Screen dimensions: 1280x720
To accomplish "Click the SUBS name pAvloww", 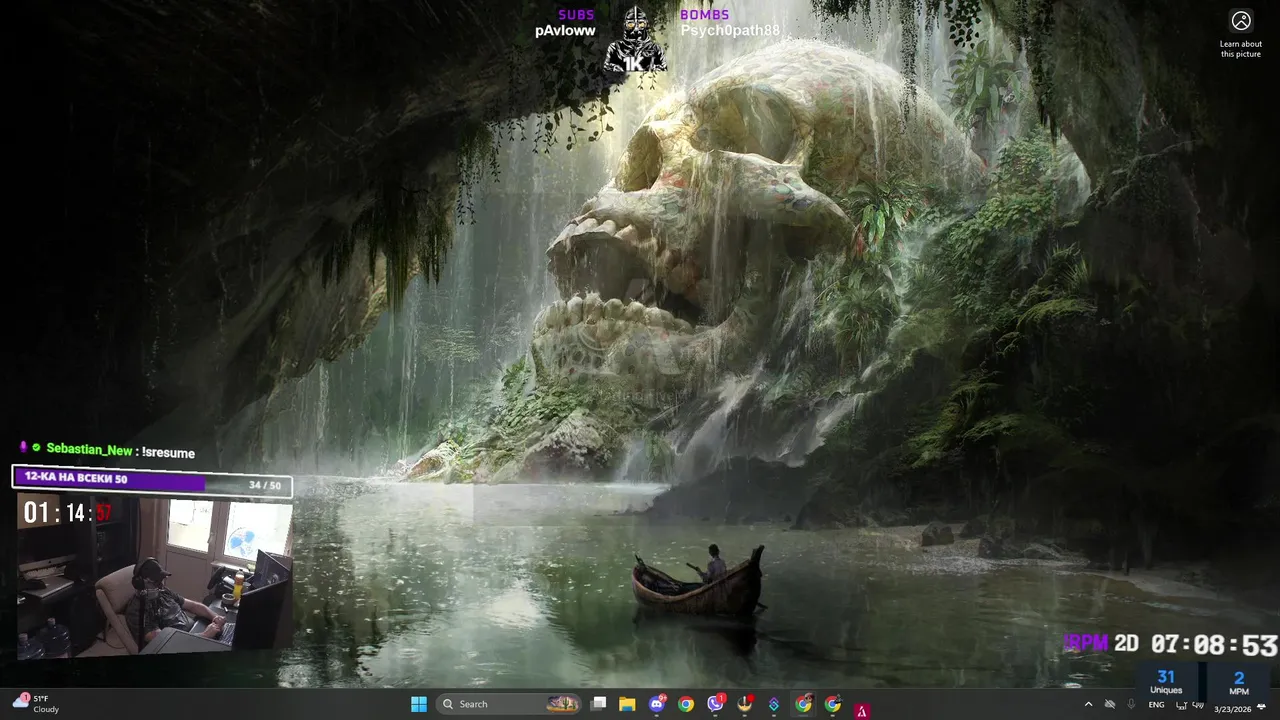I will (x=565, y=31).
